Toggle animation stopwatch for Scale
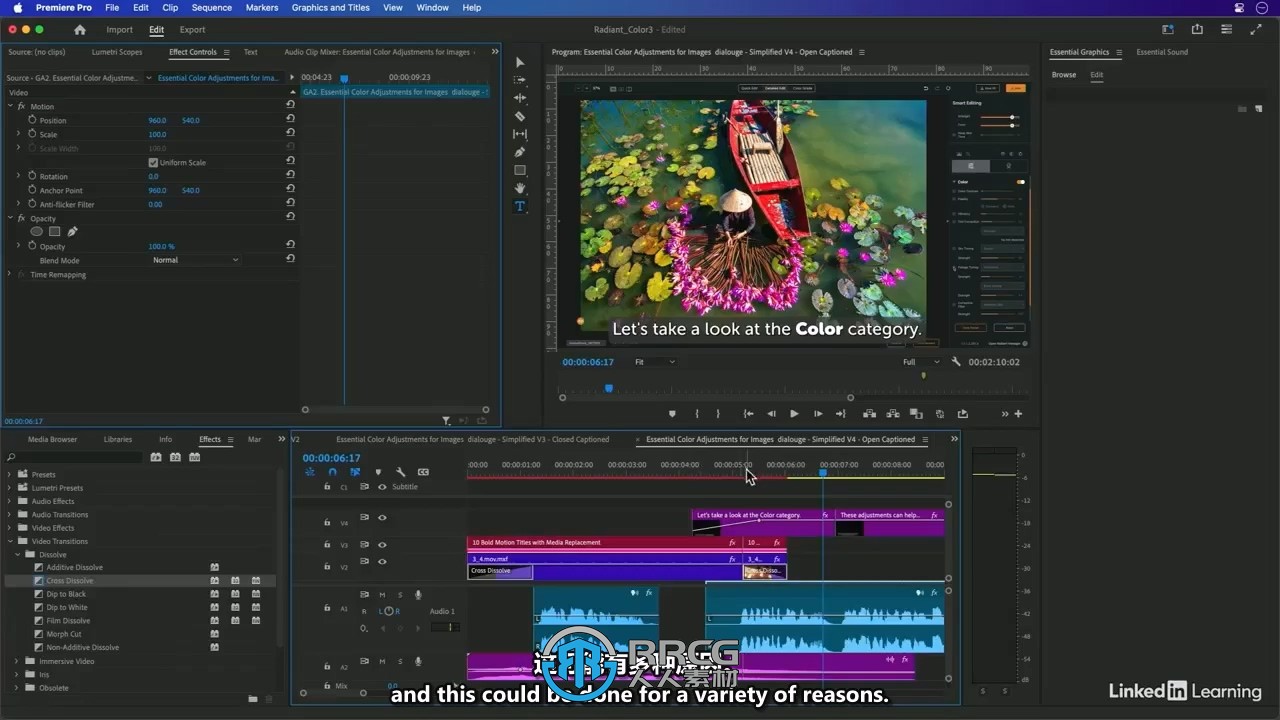The width and height of the screenshot is (1280, 720). tap(32, 134)
